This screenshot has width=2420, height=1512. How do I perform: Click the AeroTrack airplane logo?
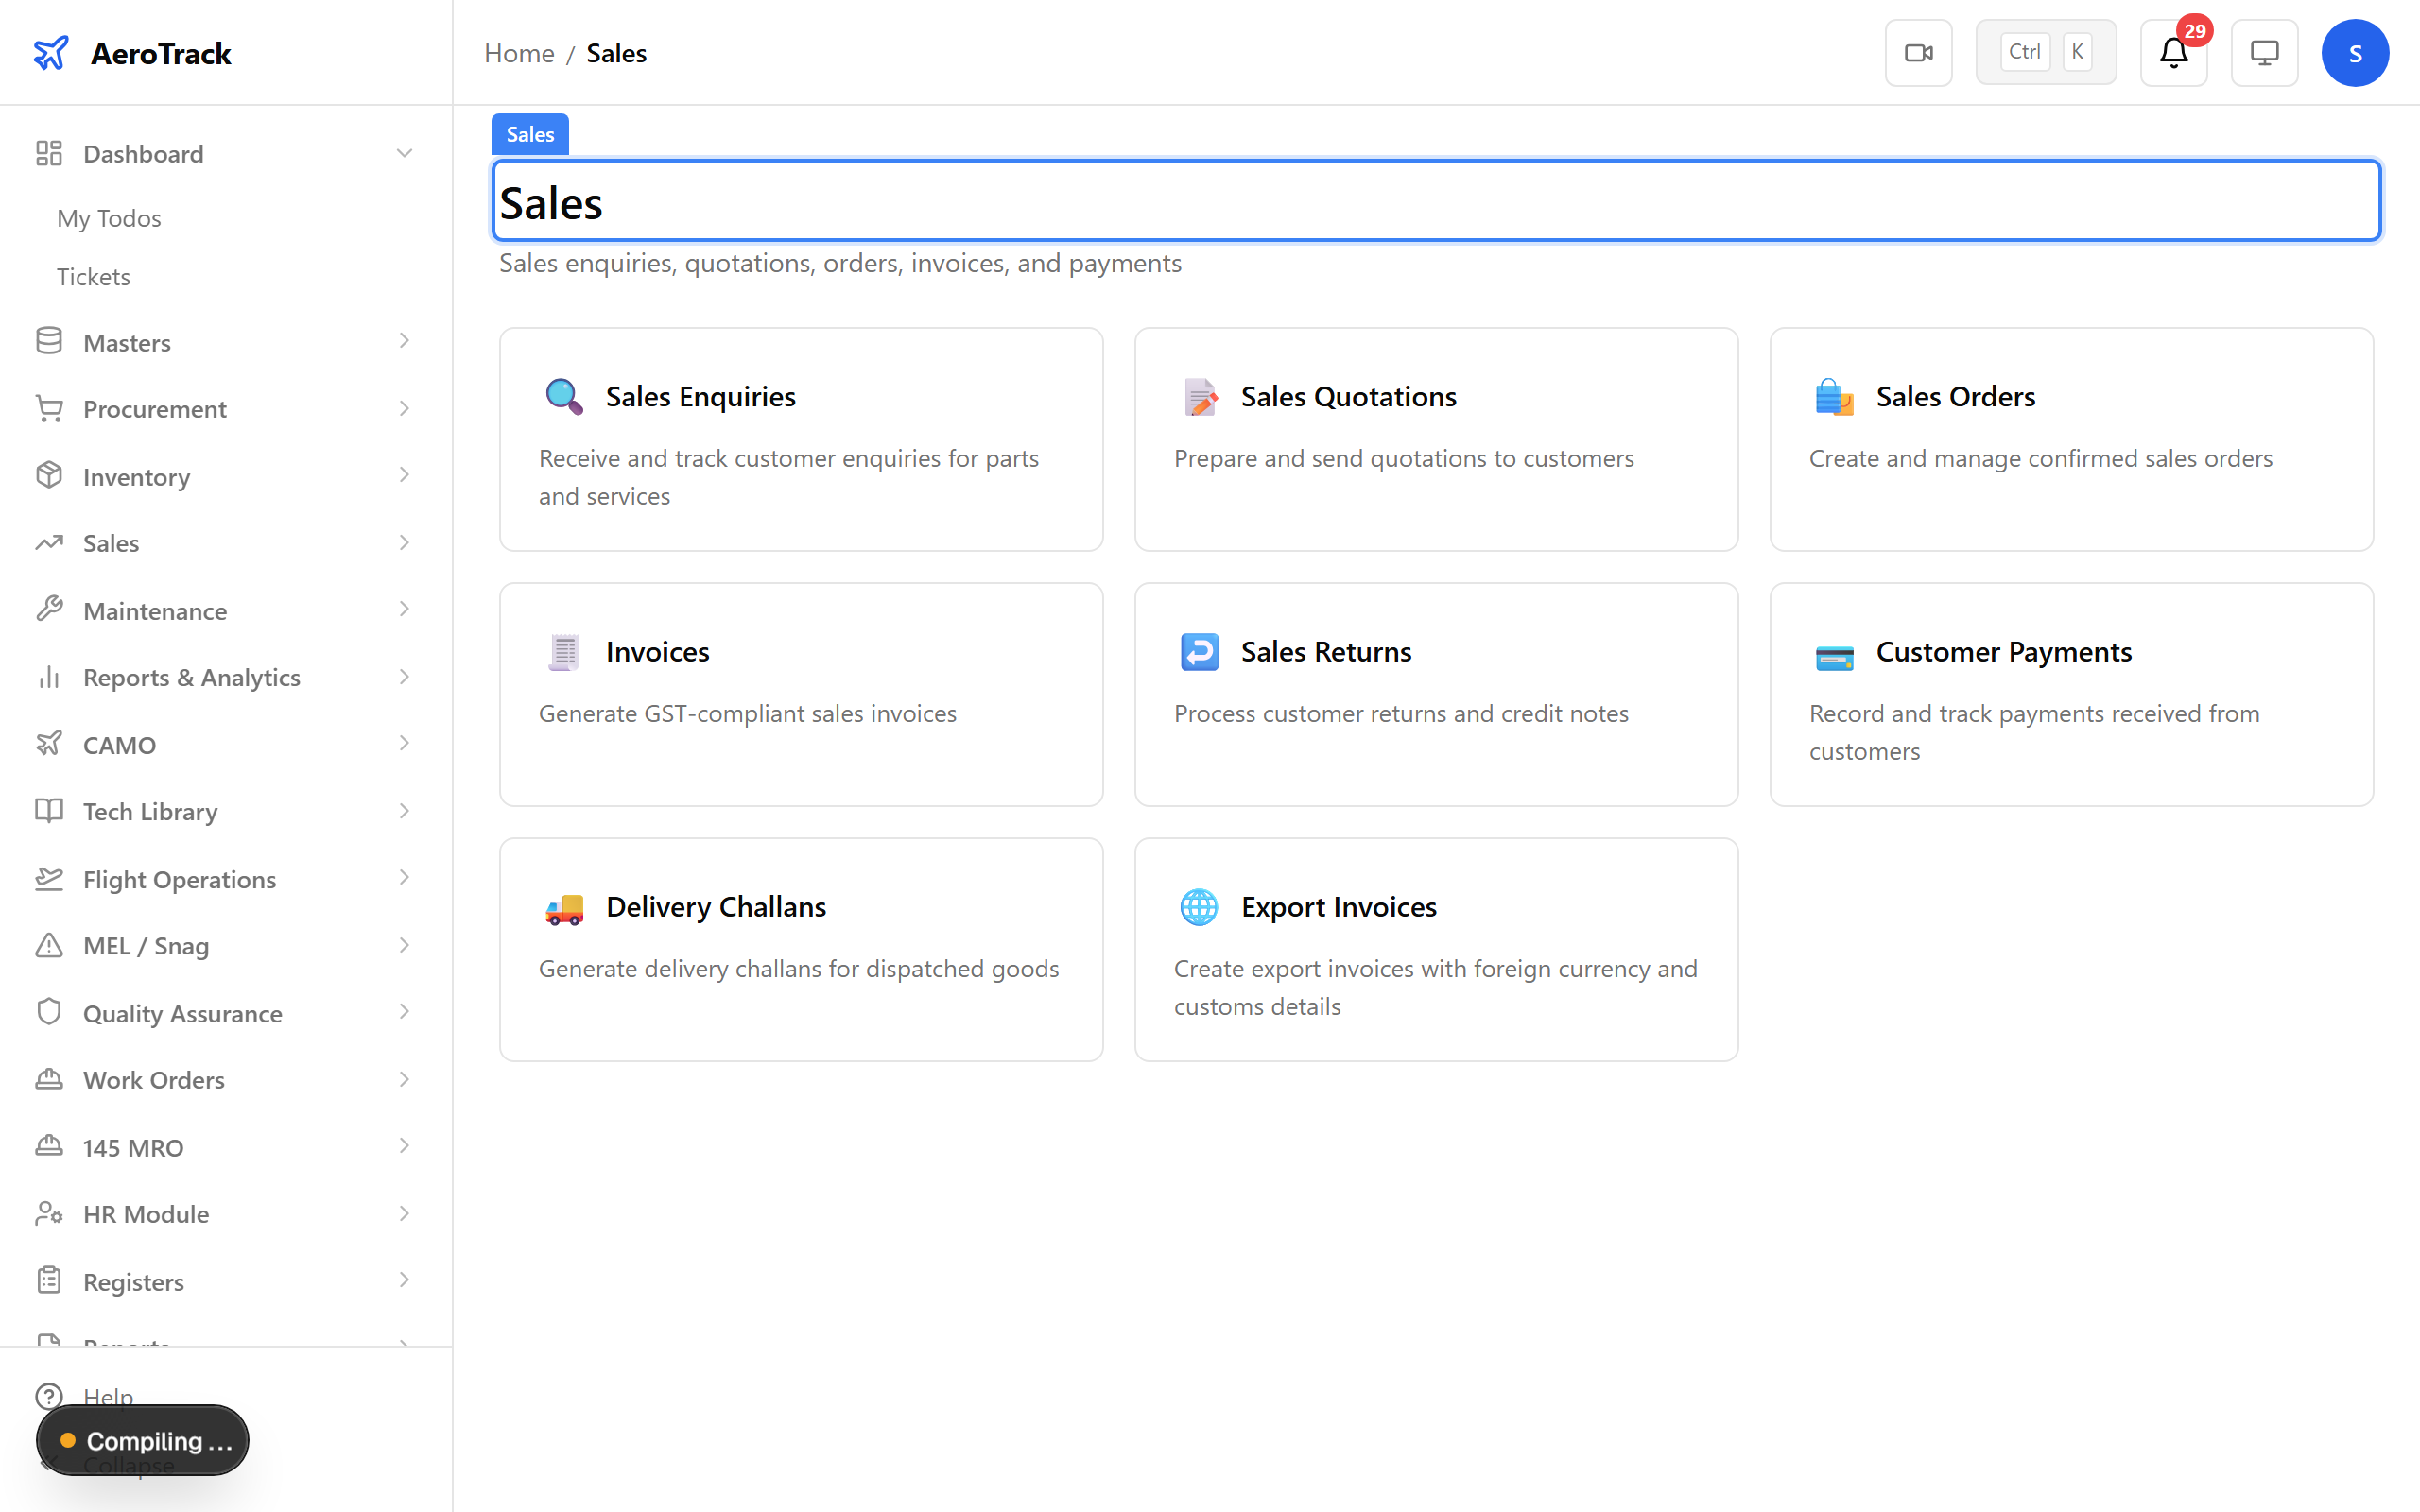coord(50,53)
